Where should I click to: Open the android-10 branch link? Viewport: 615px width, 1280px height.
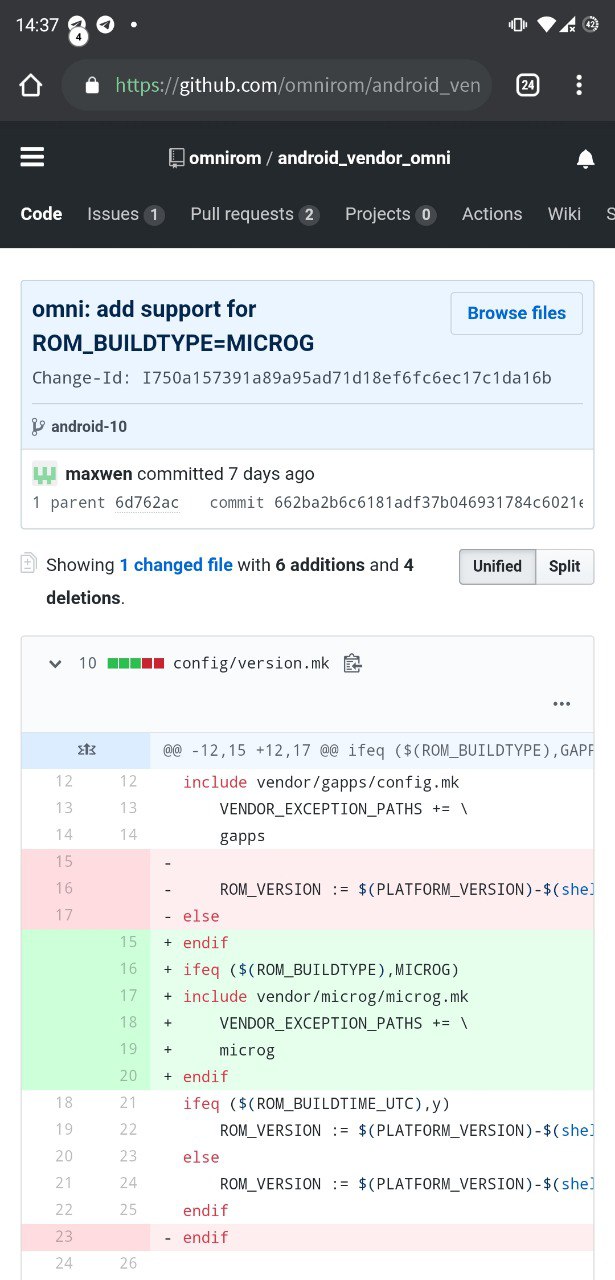pyautogui.click(x=89, y=426)
